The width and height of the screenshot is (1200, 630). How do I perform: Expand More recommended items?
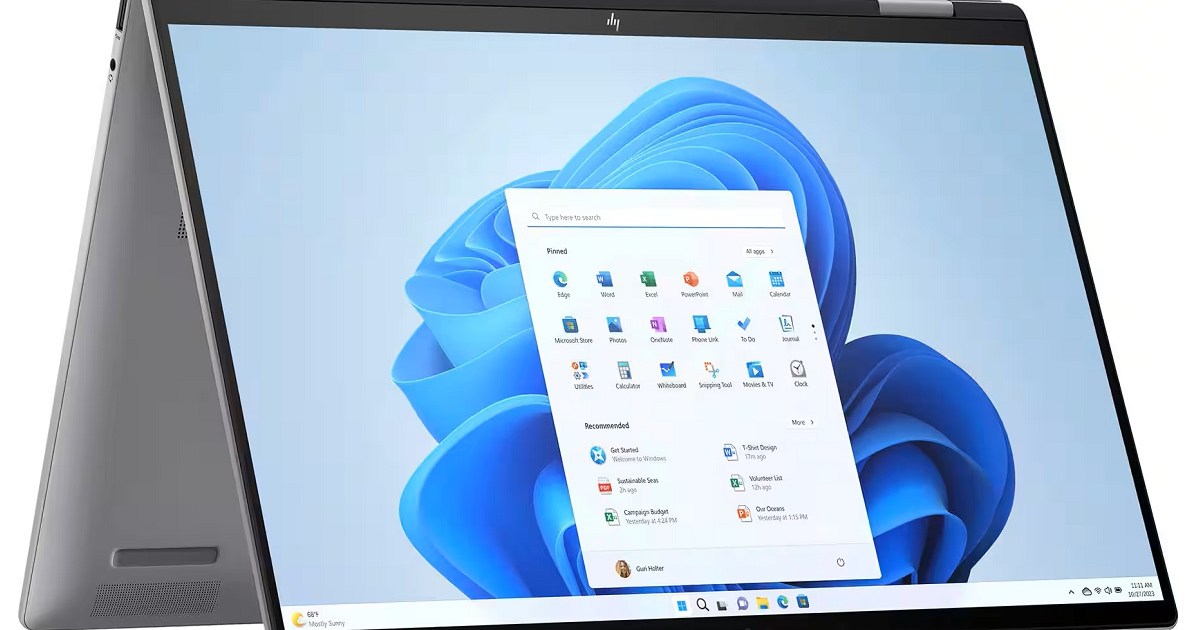(803, 422)
